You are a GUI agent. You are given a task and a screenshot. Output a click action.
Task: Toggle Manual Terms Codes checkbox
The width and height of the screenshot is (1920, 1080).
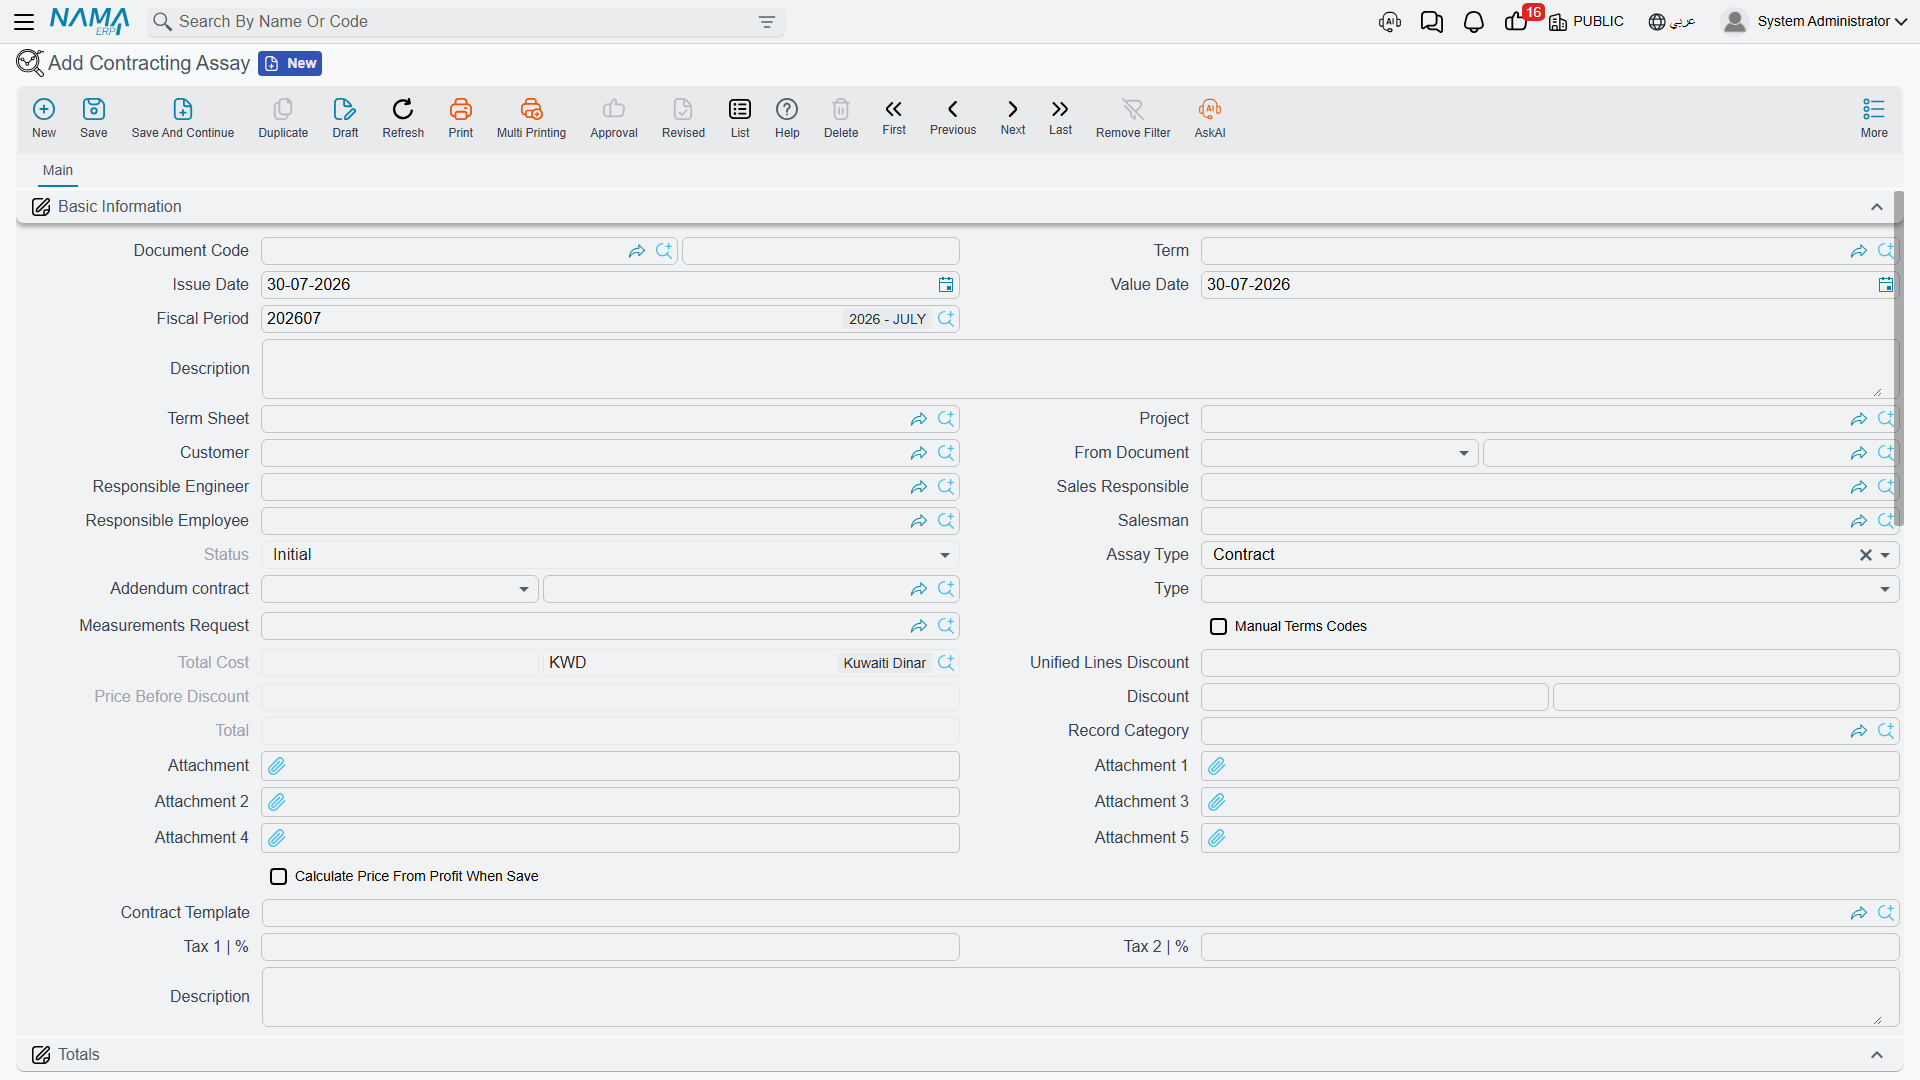click(1218, 626)
